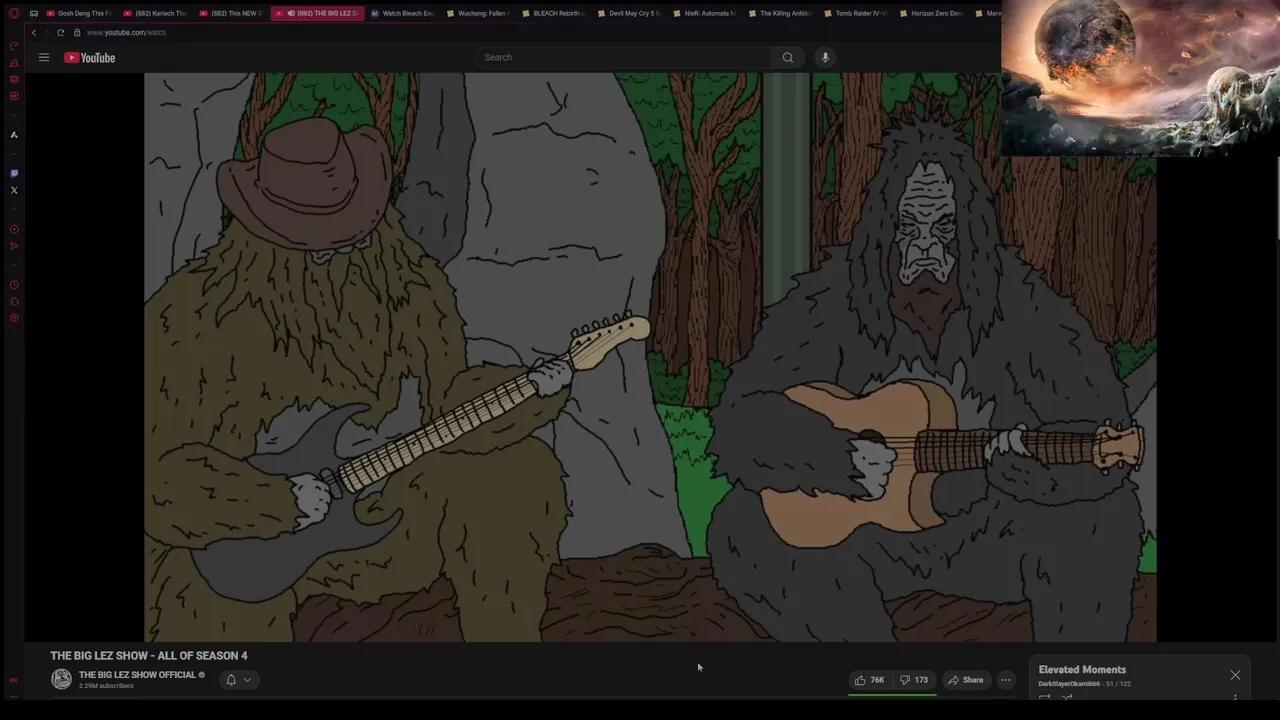Switch to the The Killing Antidote tab
This screenshot has height=720, width=1280.
coord(780,13)
